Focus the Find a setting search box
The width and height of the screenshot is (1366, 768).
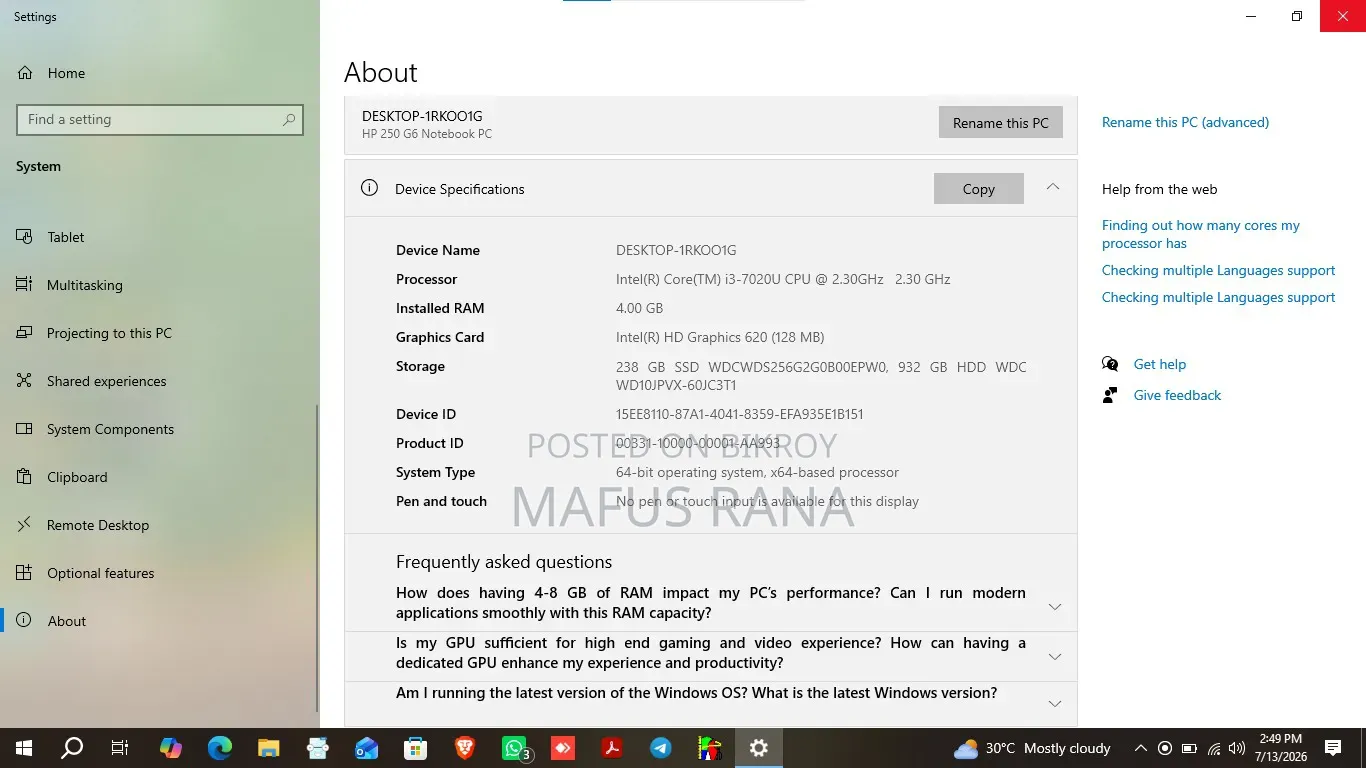coord(160,119)
